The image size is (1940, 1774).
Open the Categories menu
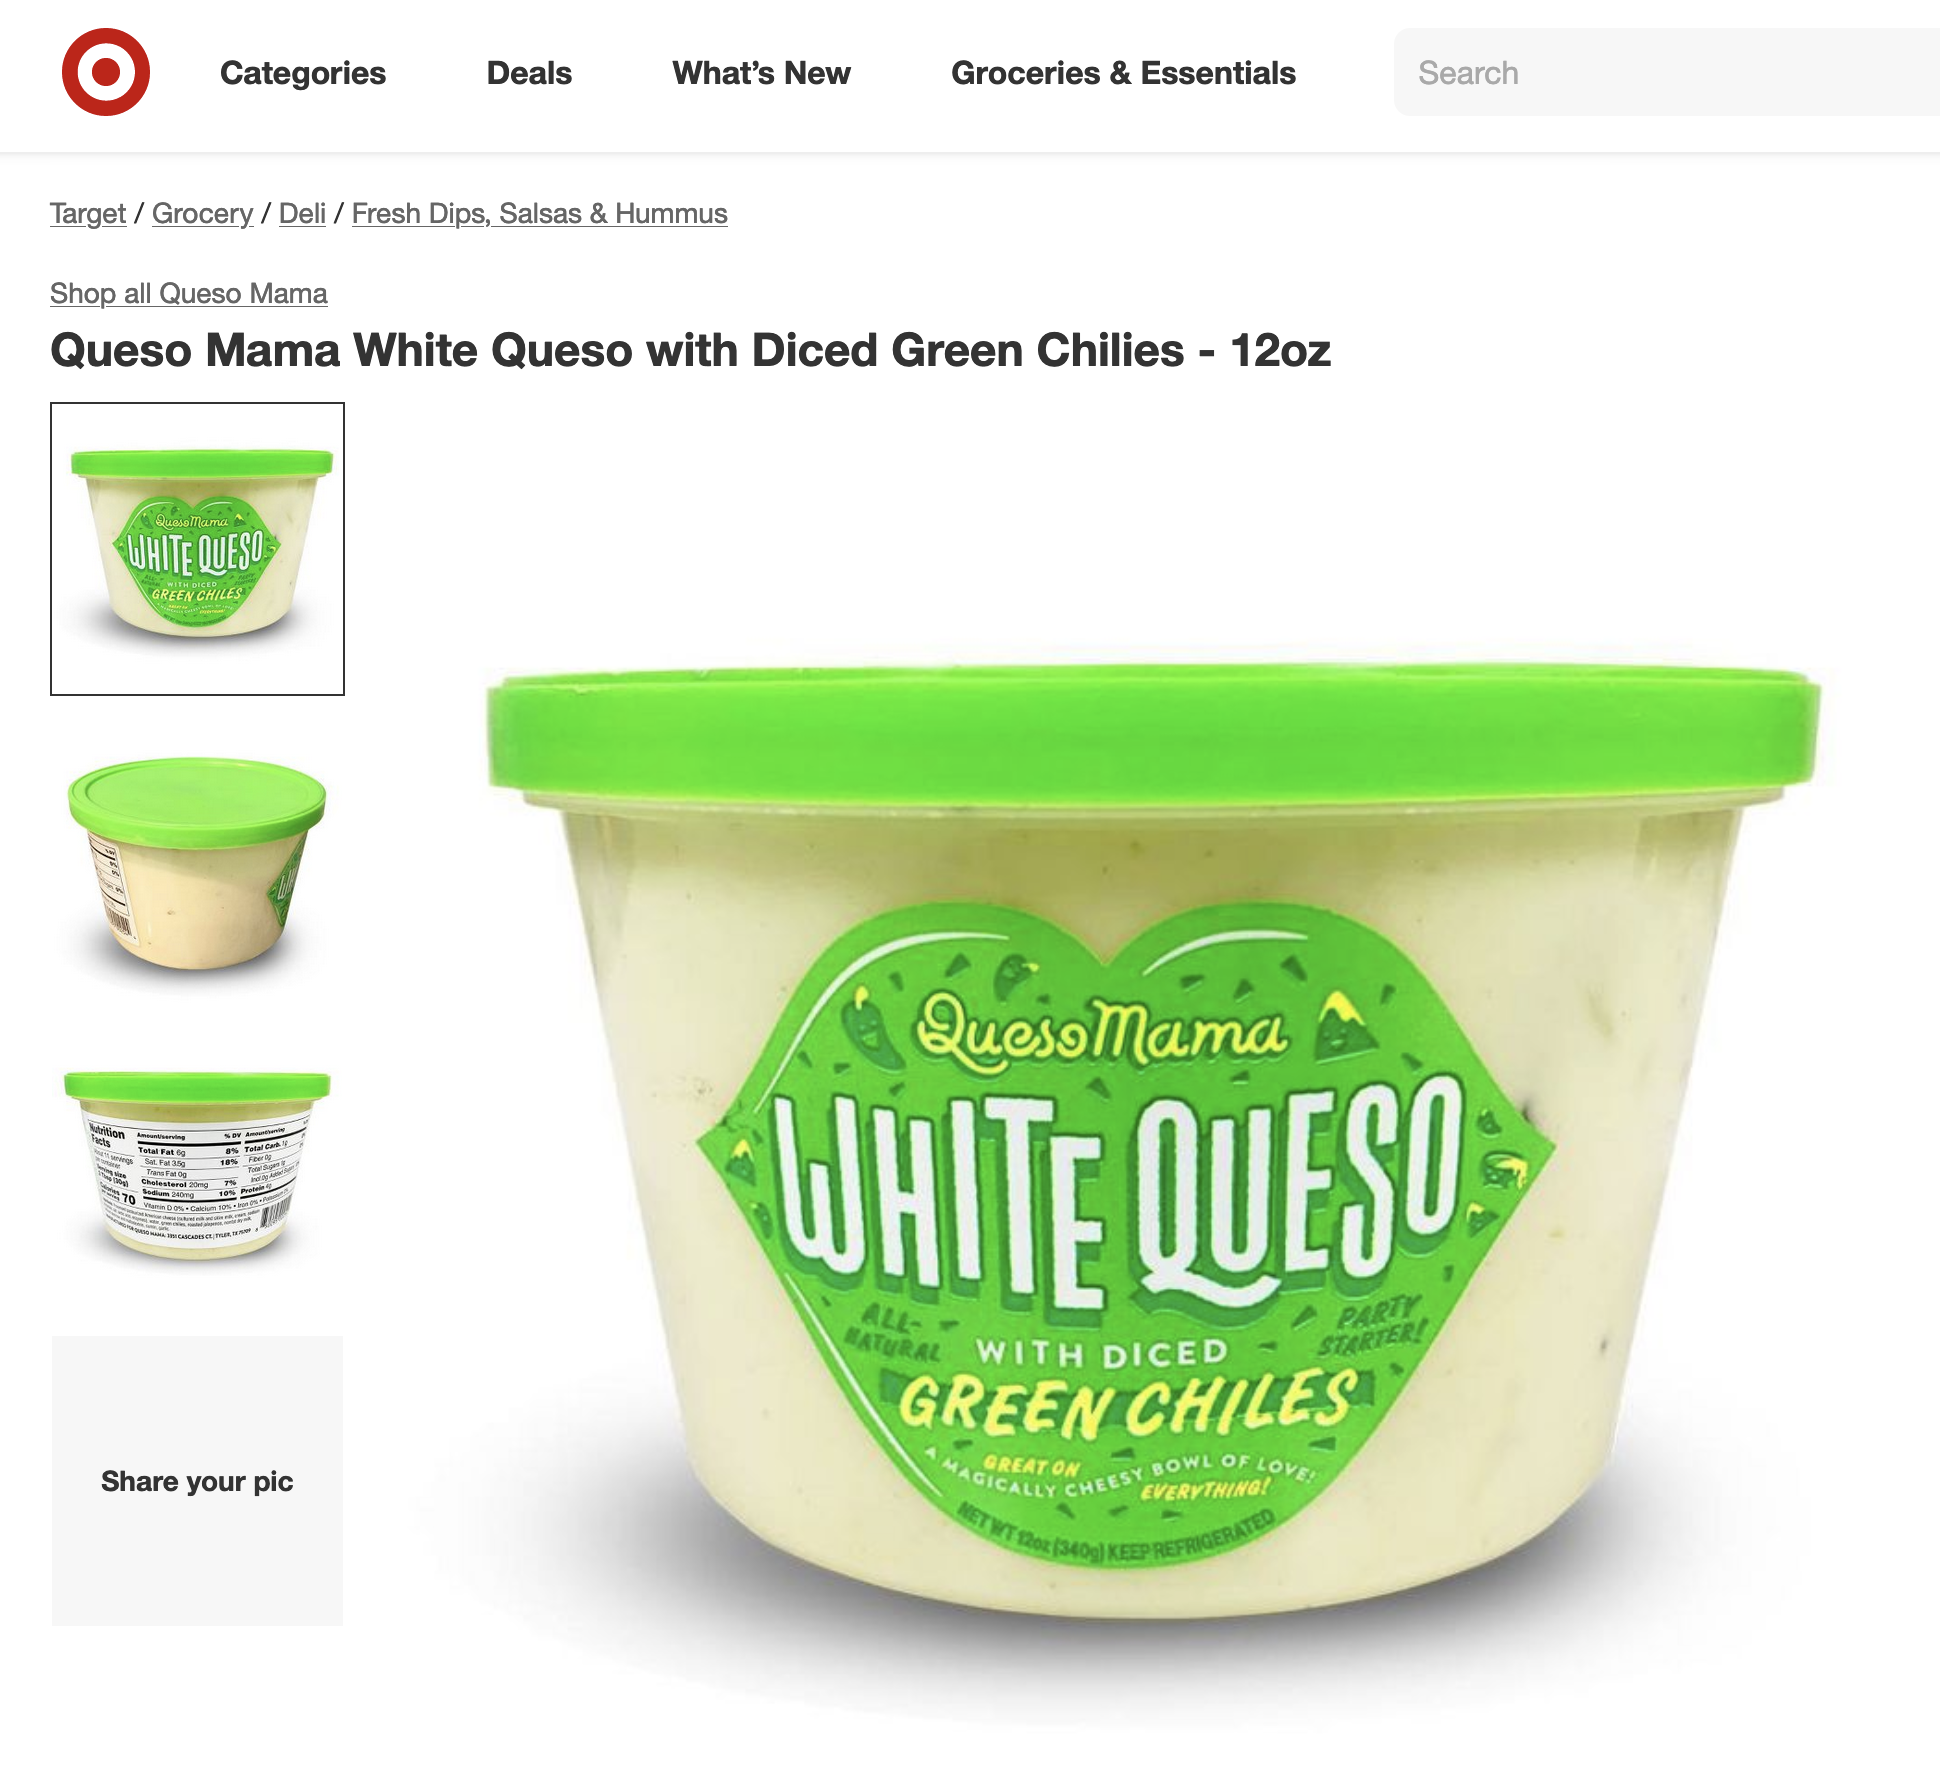tap(303, 73)
